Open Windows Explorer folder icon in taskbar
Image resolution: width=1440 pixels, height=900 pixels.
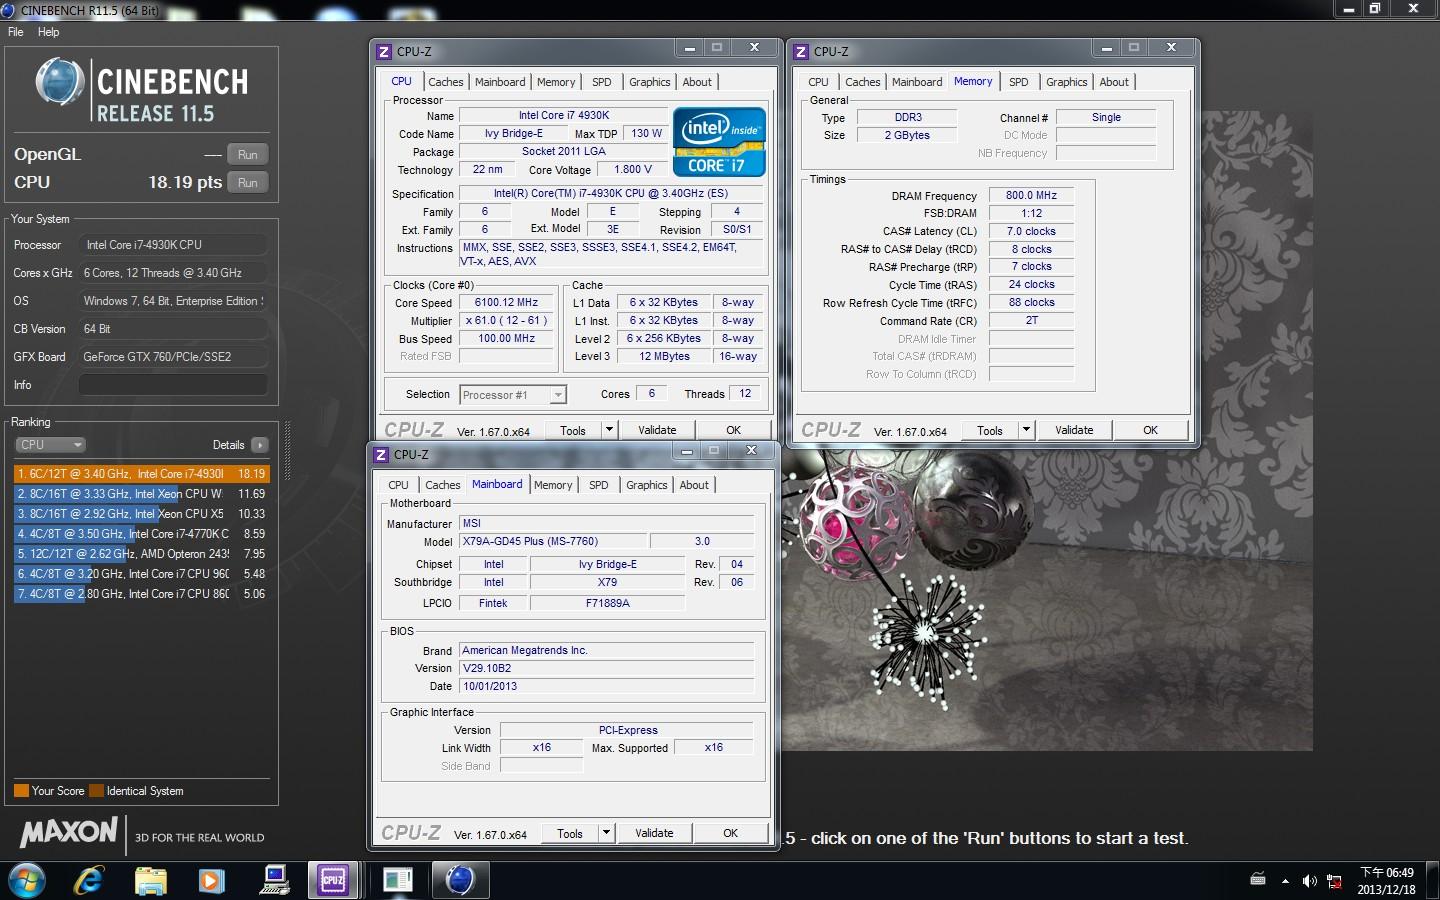[151, 880]
